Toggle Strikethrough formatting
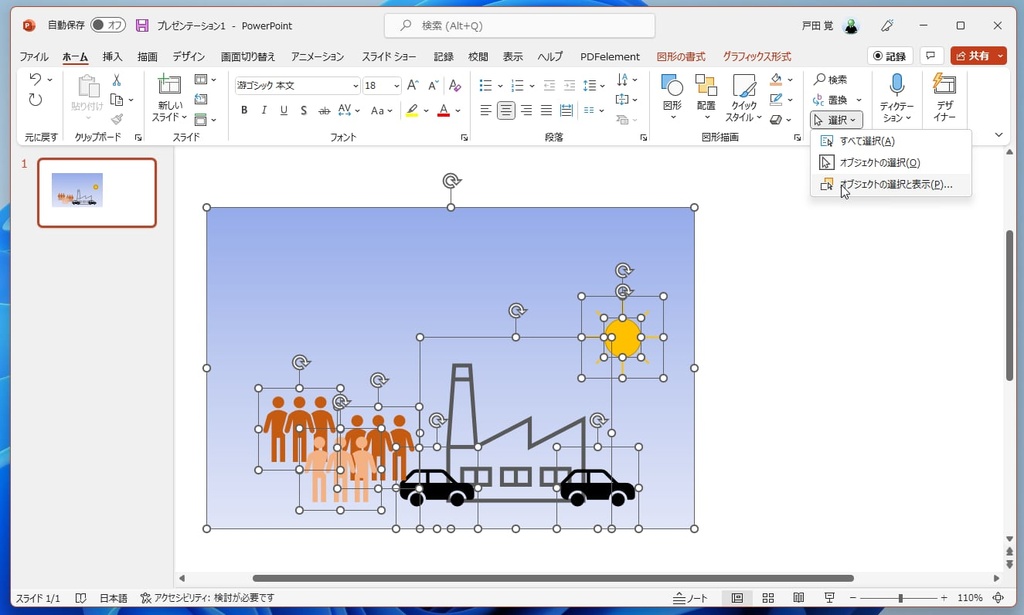 click(x=324, y=110)
